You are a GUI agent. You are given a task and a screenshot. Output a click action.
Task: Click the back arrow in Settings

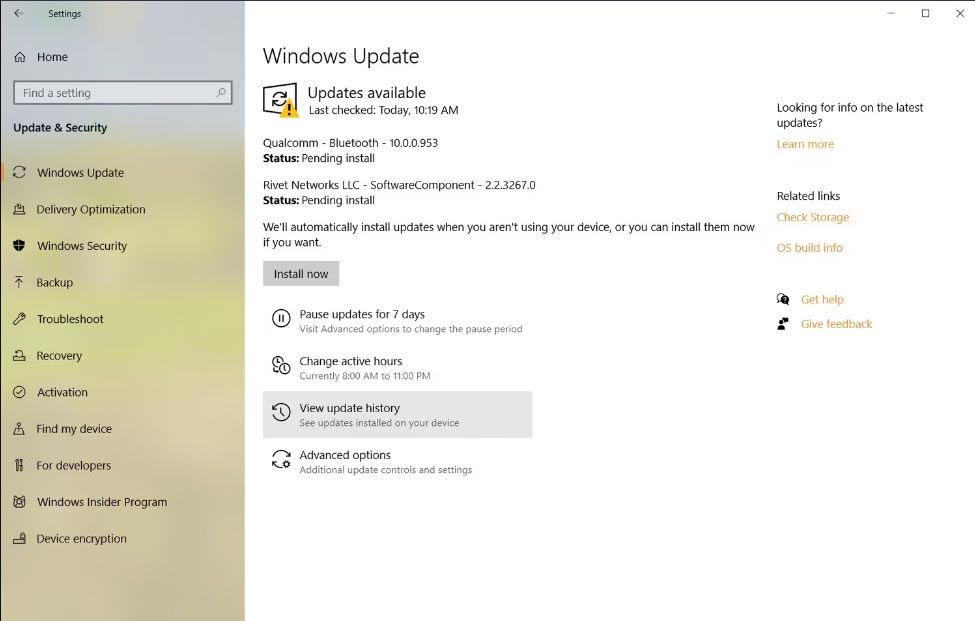pyautogui.click(x=19, y=13)
